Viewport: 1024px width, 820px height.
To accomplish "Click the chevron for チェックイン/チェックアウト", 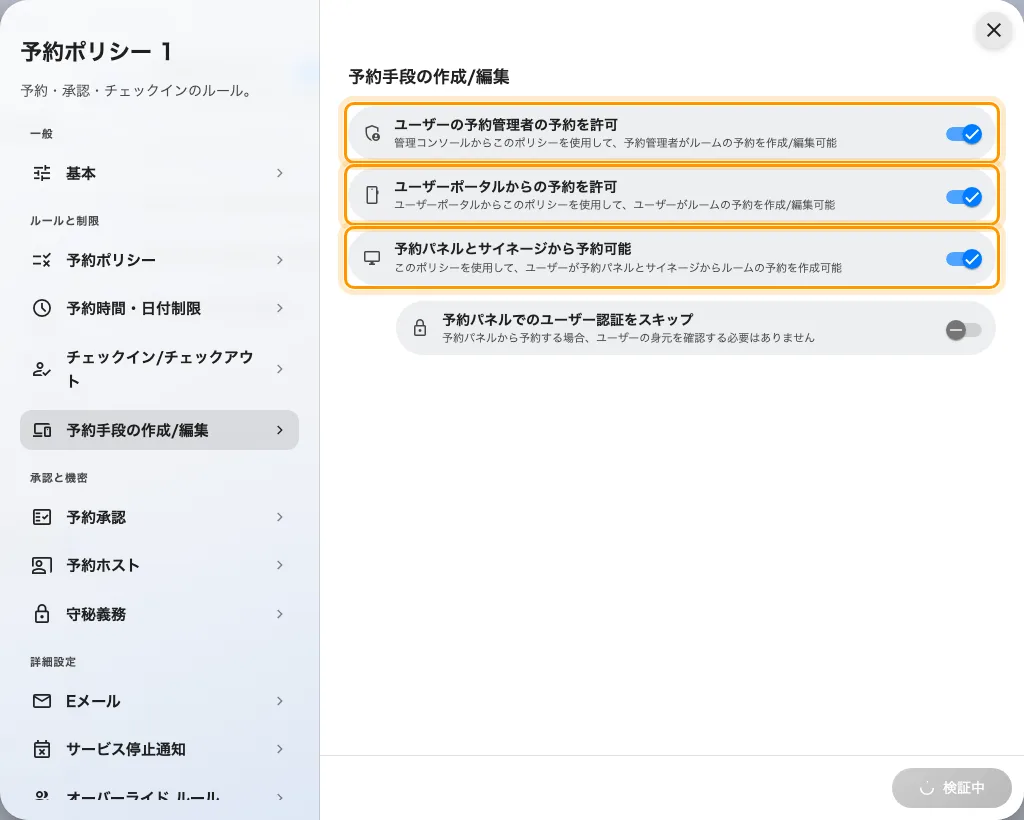I will pyautogui.click(x=280, y=369).
